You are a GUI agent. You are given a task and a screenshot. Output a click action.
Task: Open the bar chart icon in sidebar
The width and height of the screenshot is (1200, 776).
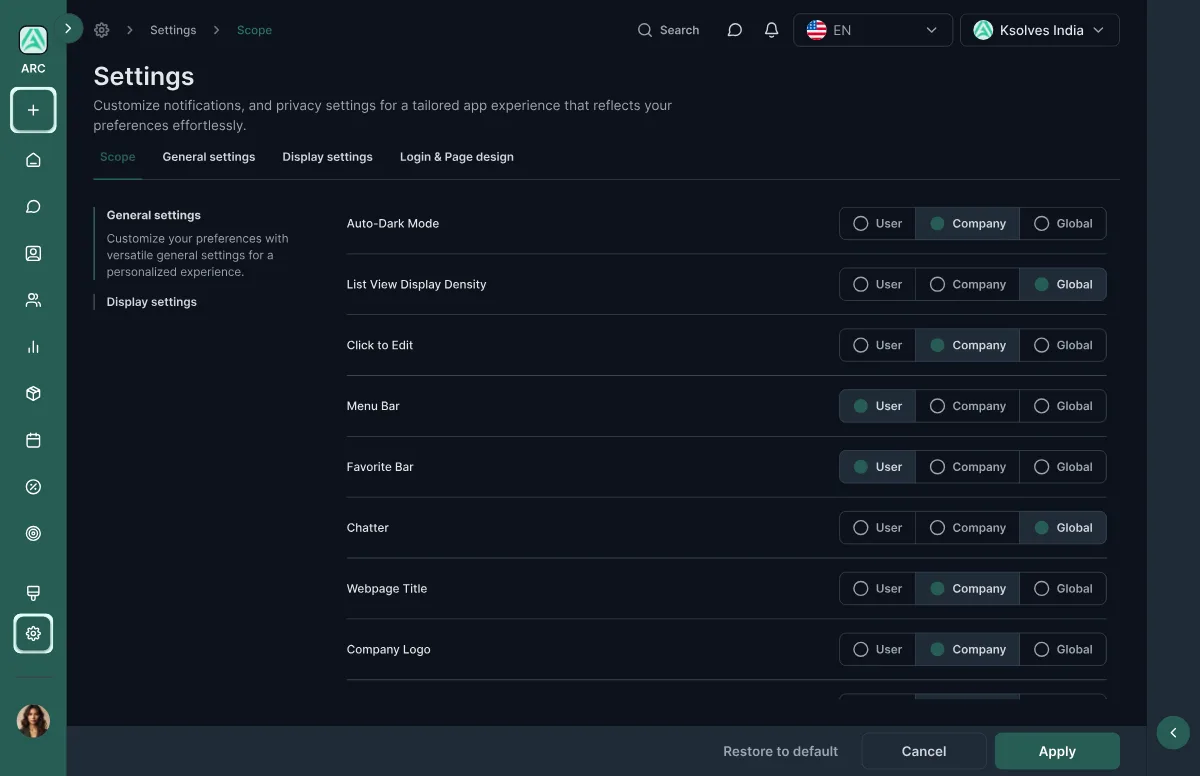click(x=33, y=347)
